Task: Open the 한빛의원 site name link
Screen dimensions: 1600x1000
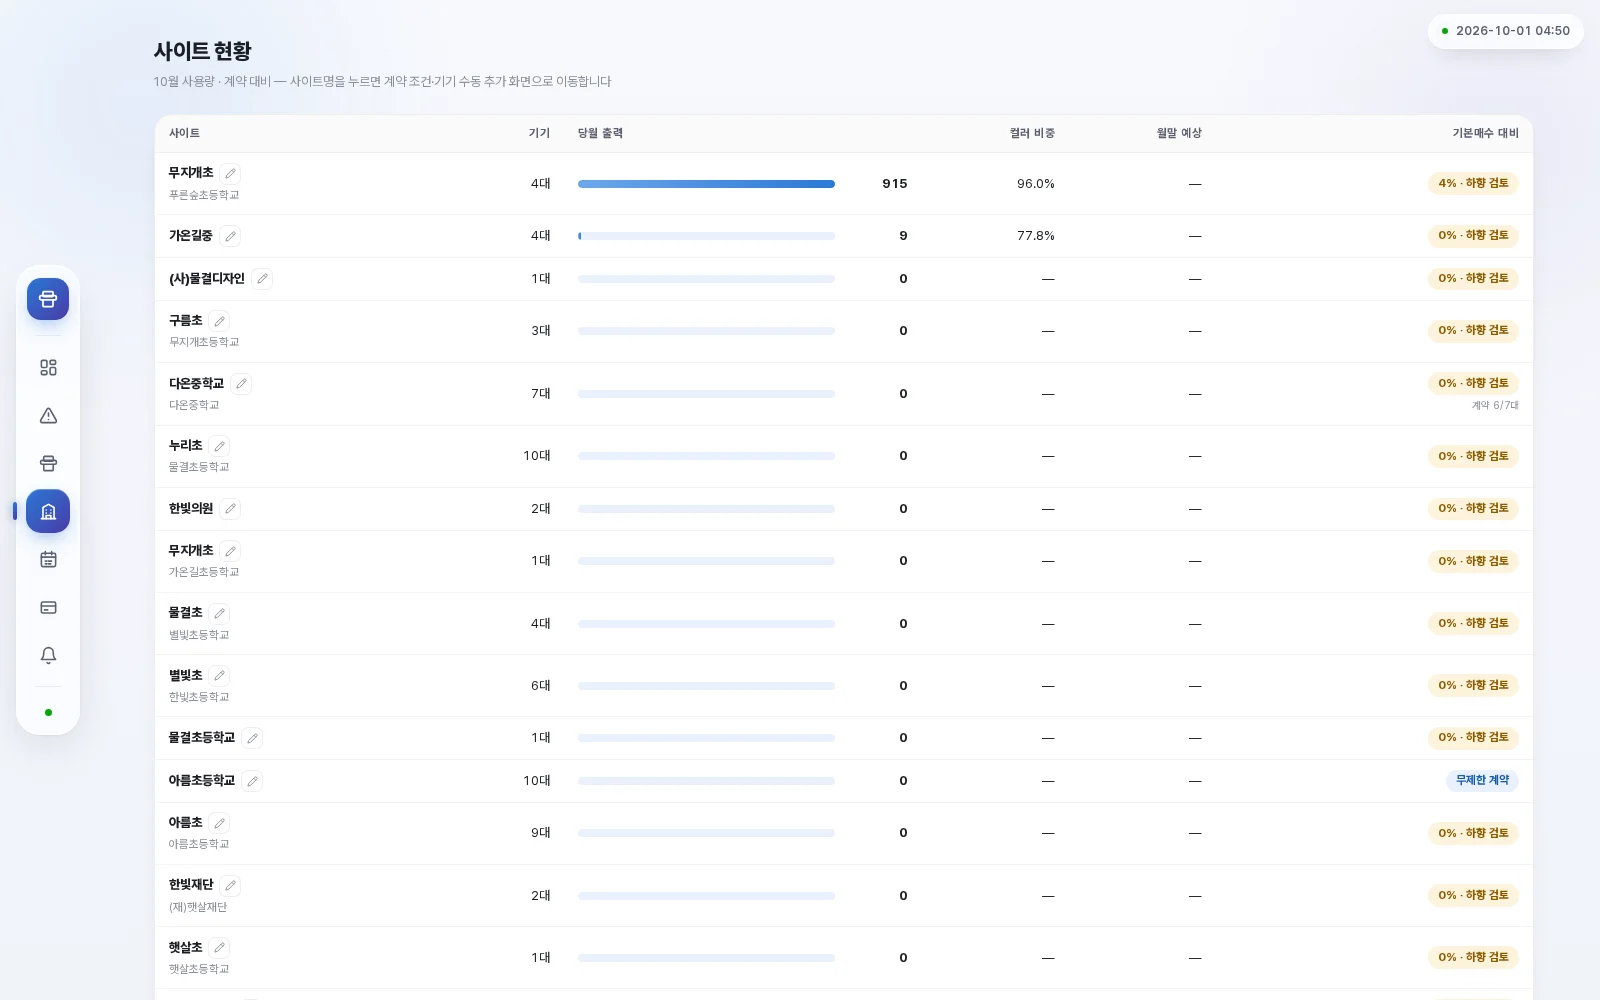Action: [x=191, y=509]
